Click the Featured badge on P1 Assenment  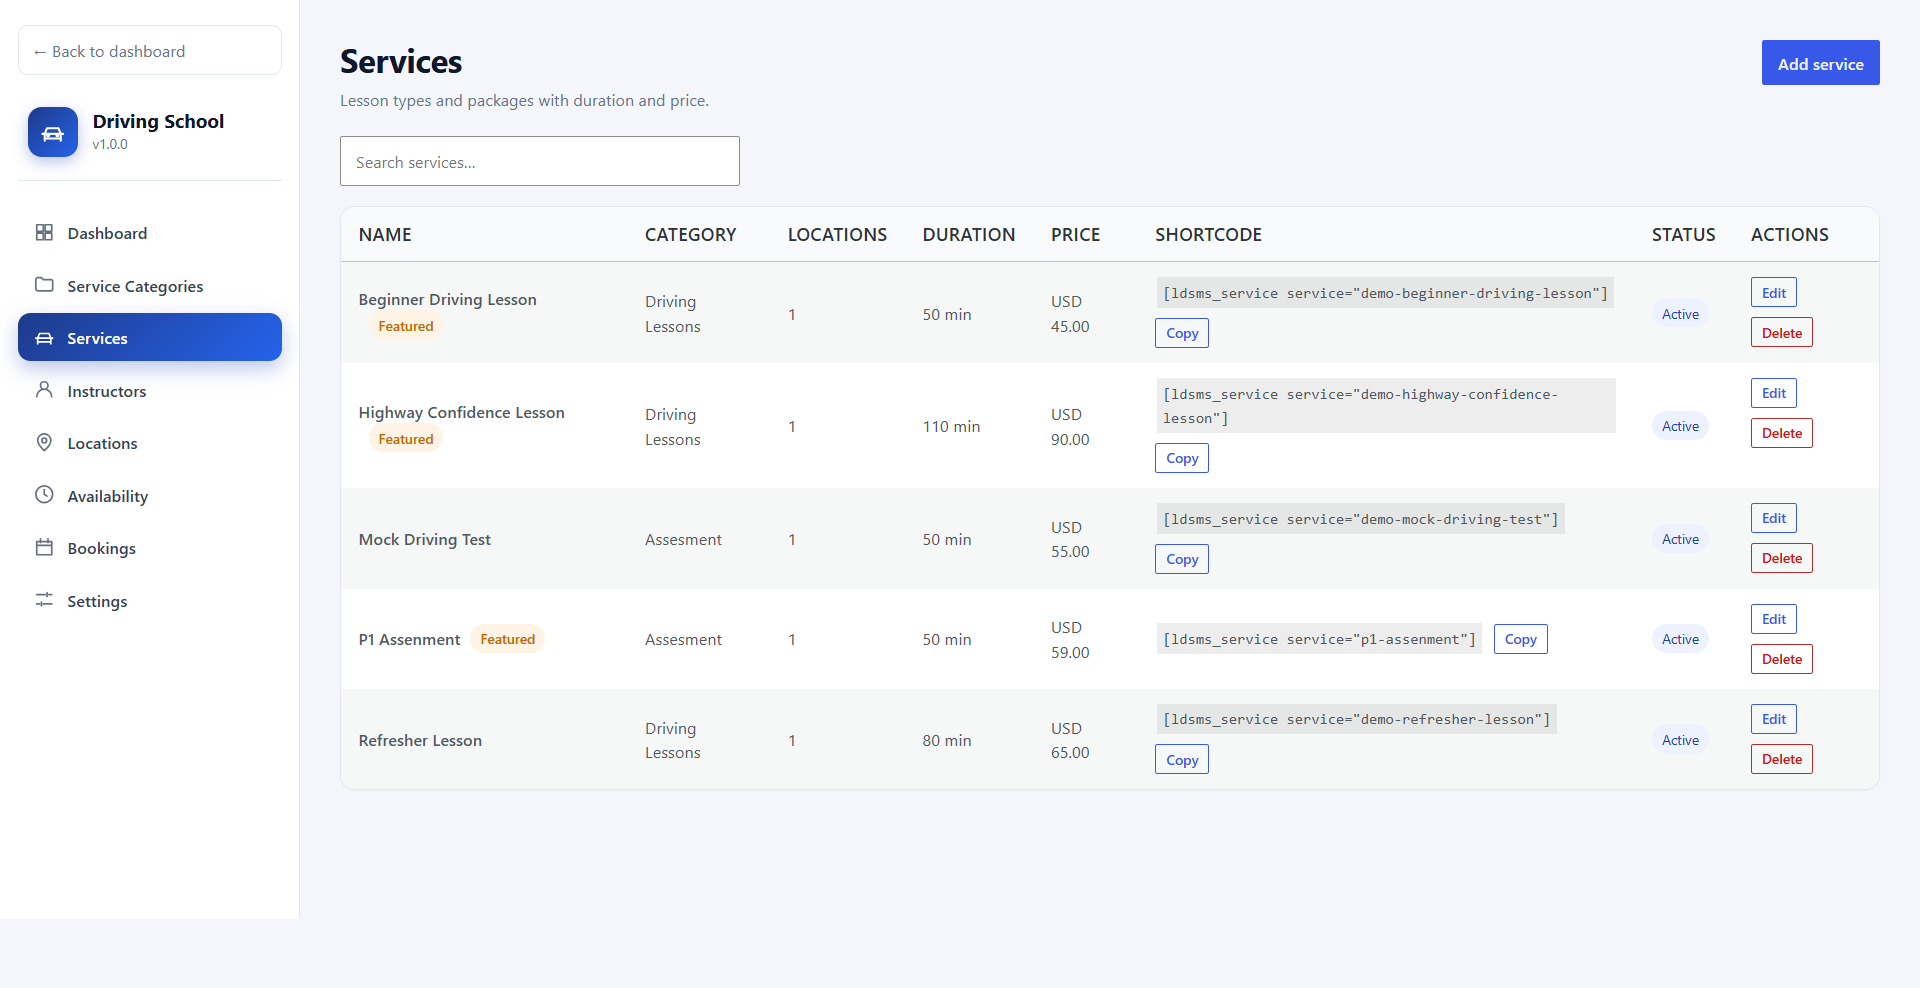(x=507, y=639)
